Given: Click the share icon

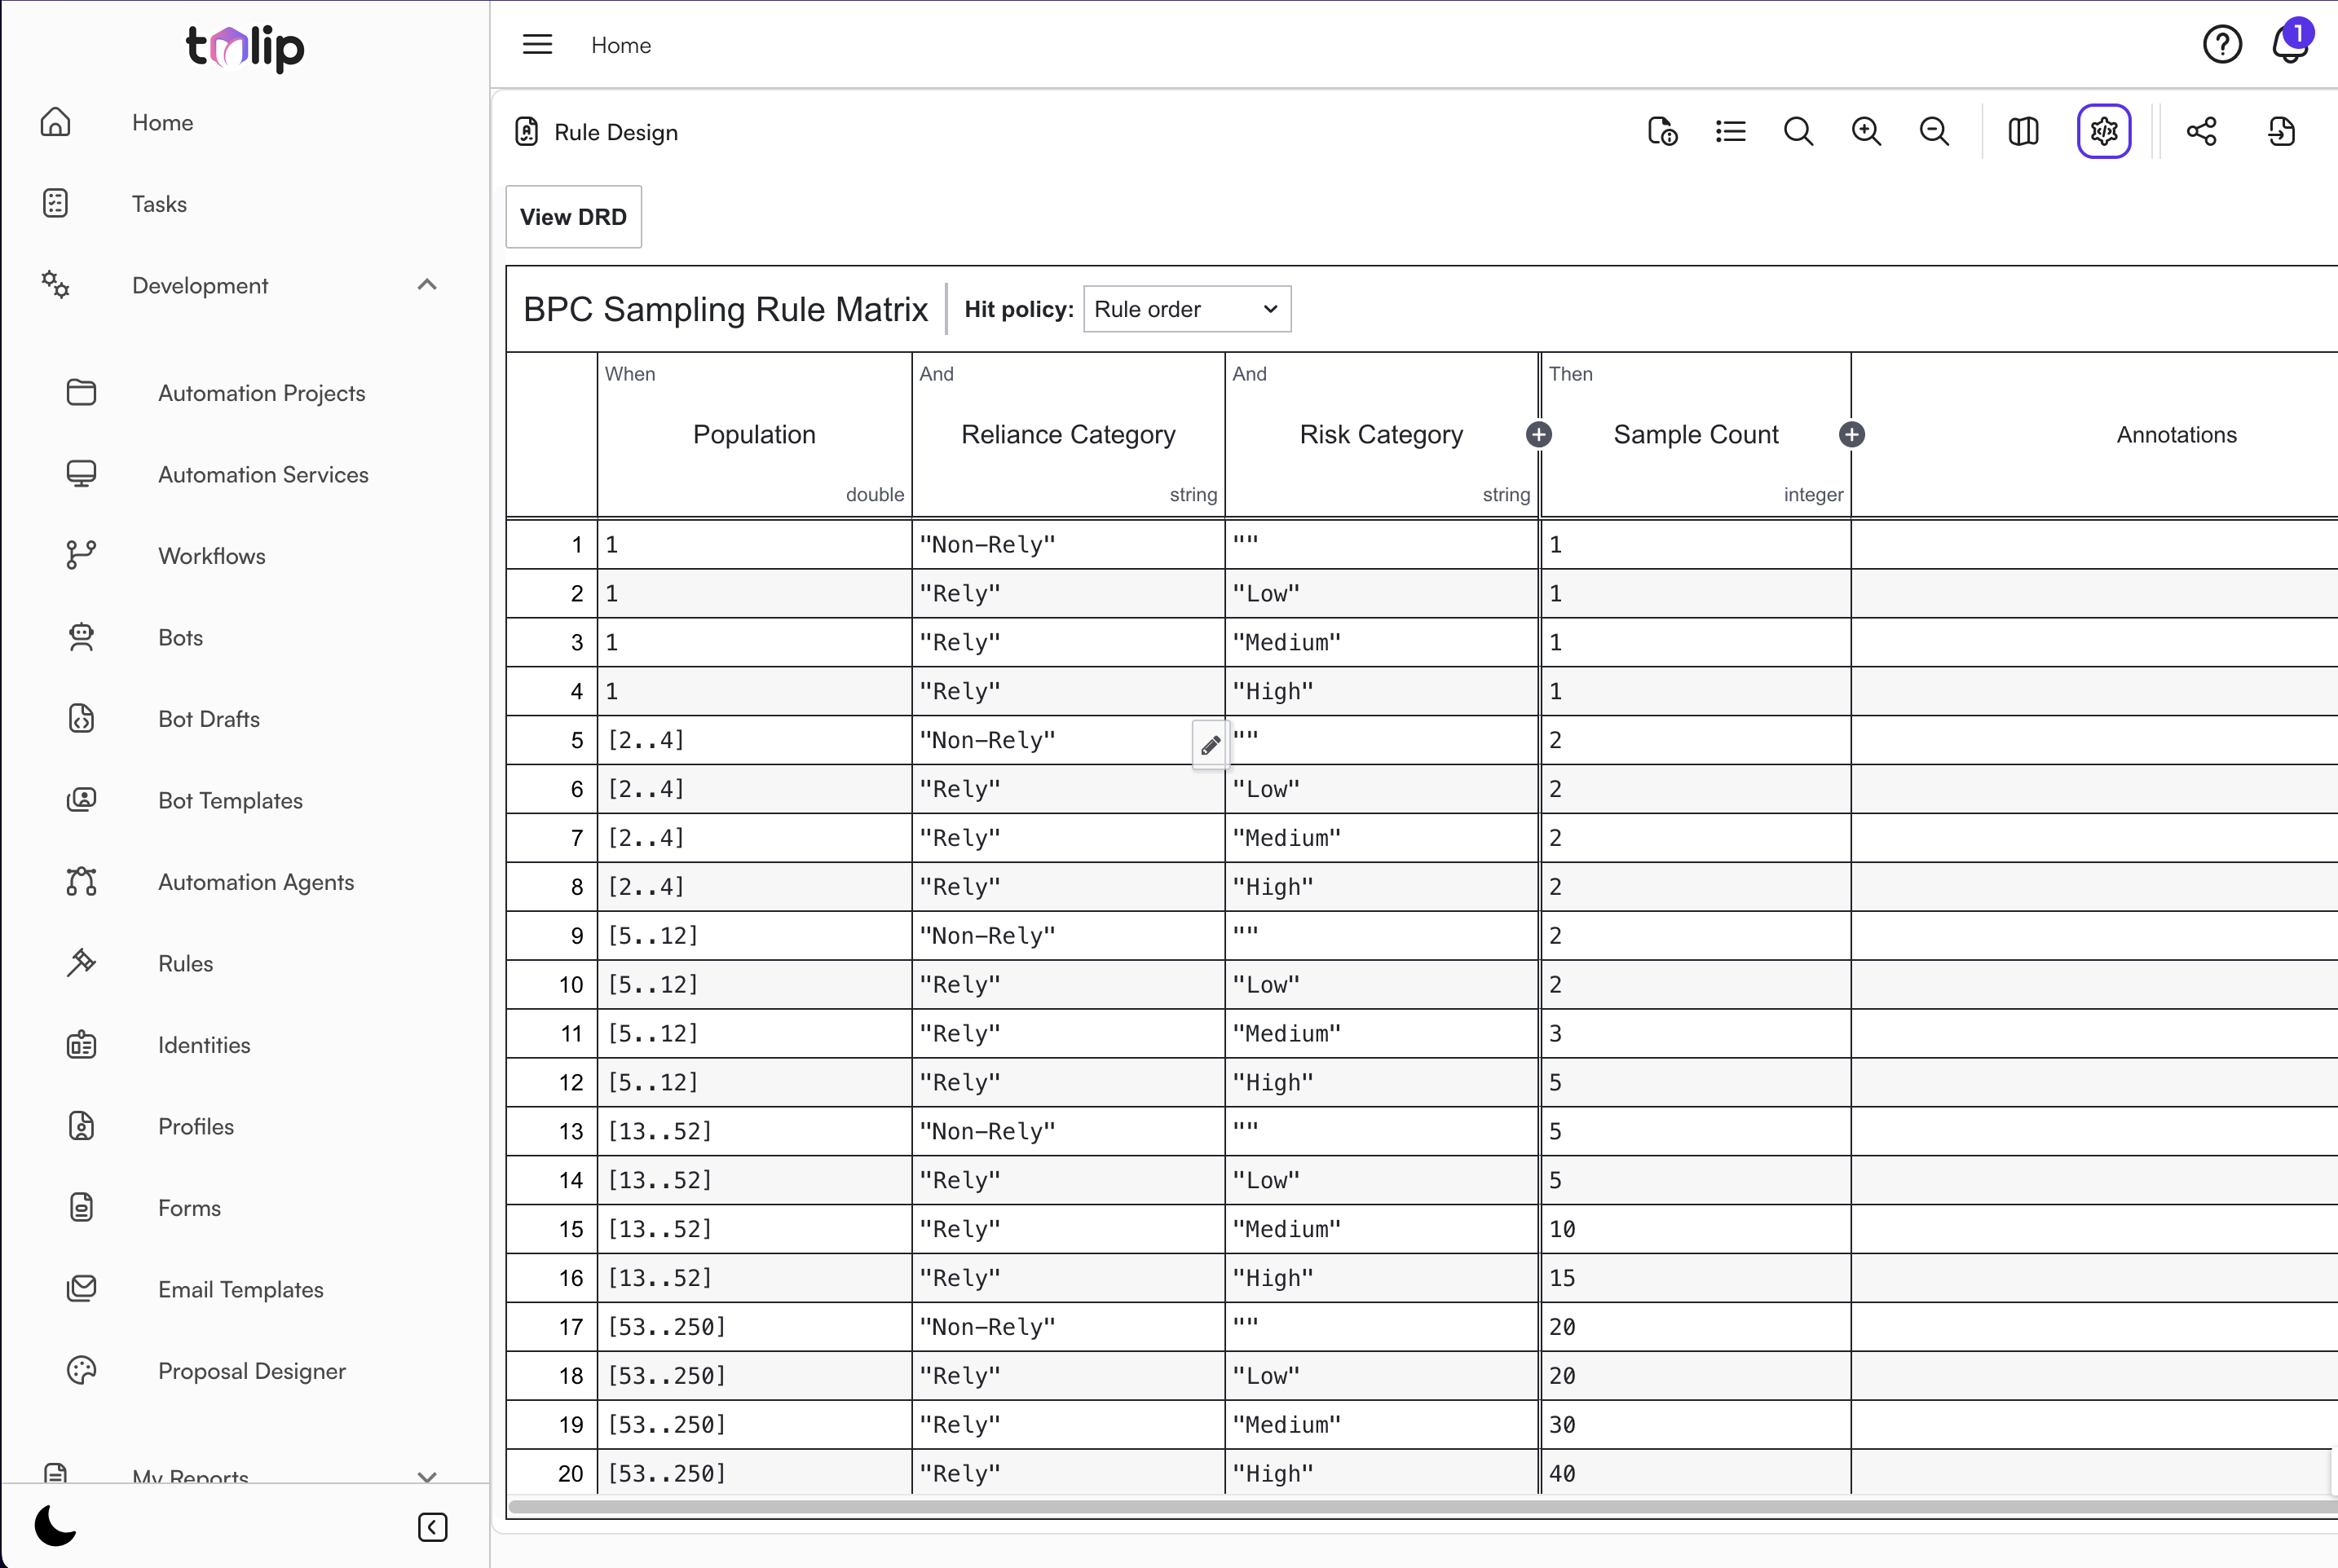Looking at the screenshot, I should pos(2201,132).
